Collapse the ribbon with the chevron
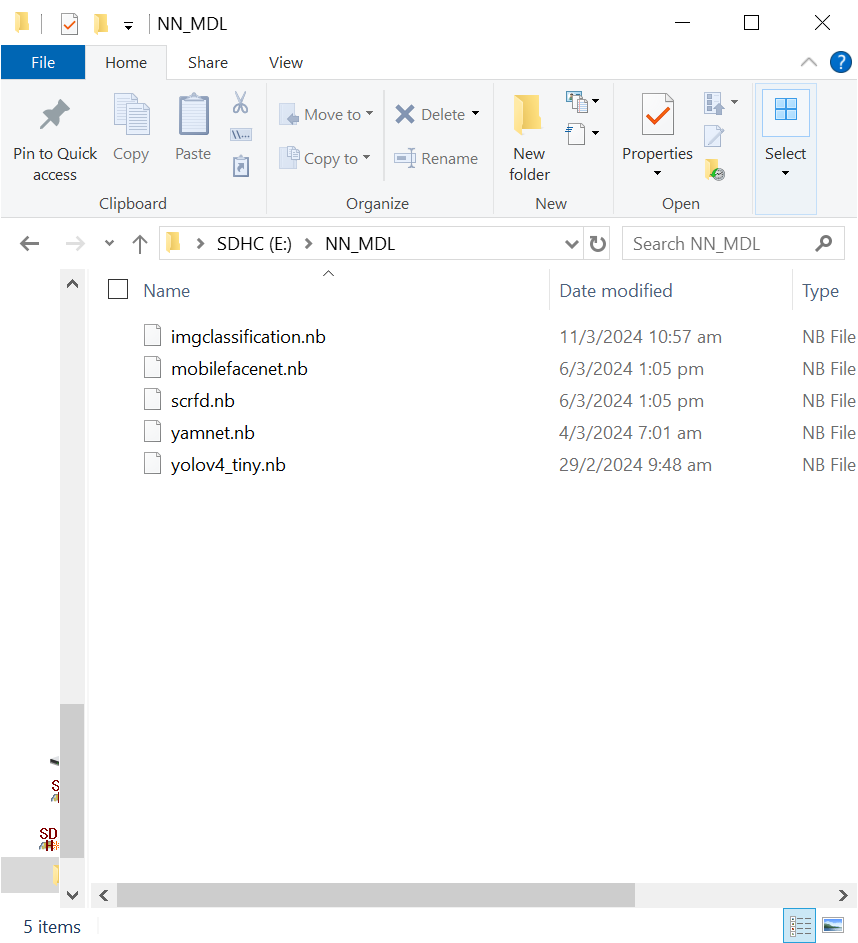858x943 pixels. (809, 62)
